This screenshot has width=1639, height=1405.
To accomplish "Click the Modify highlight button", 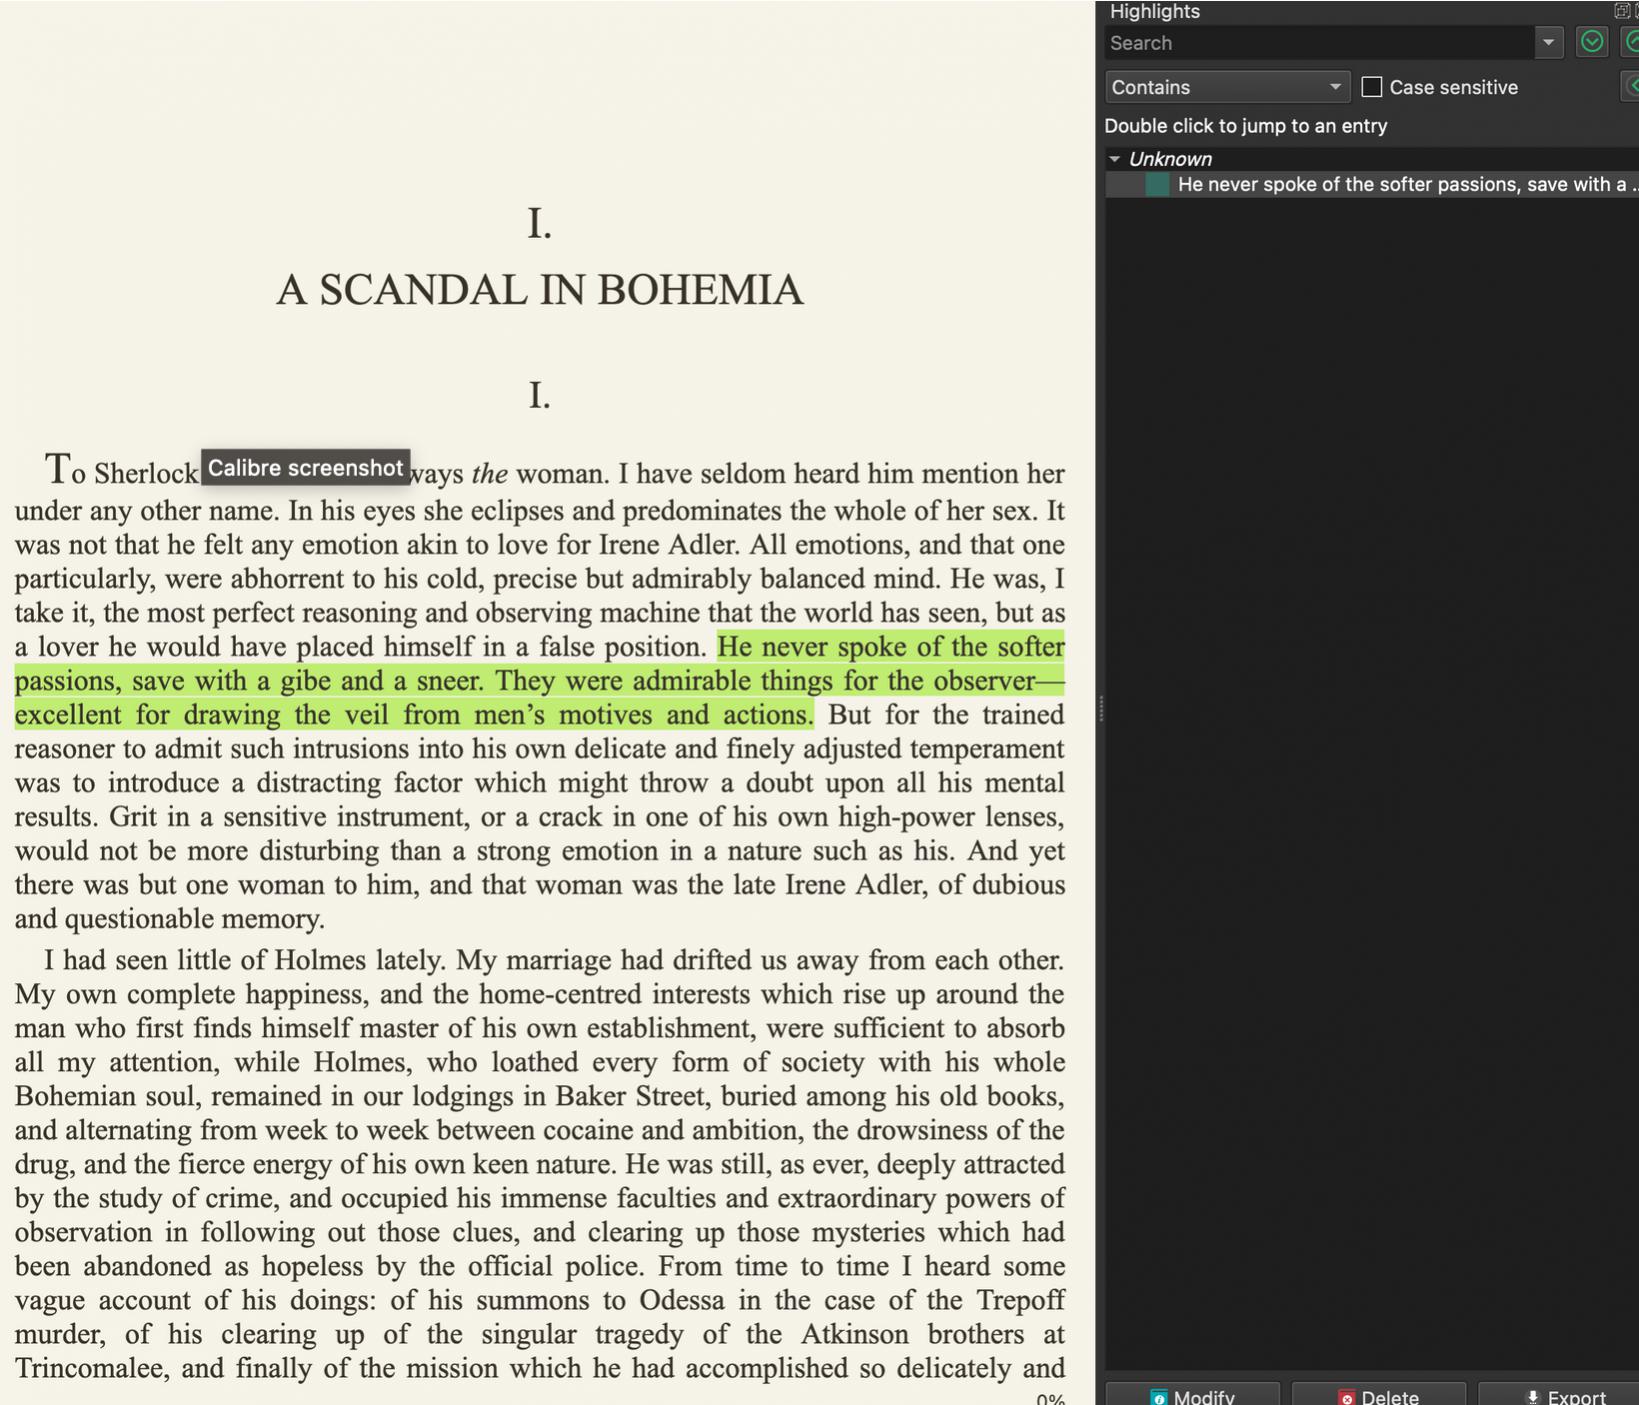I will 1192,1395.
